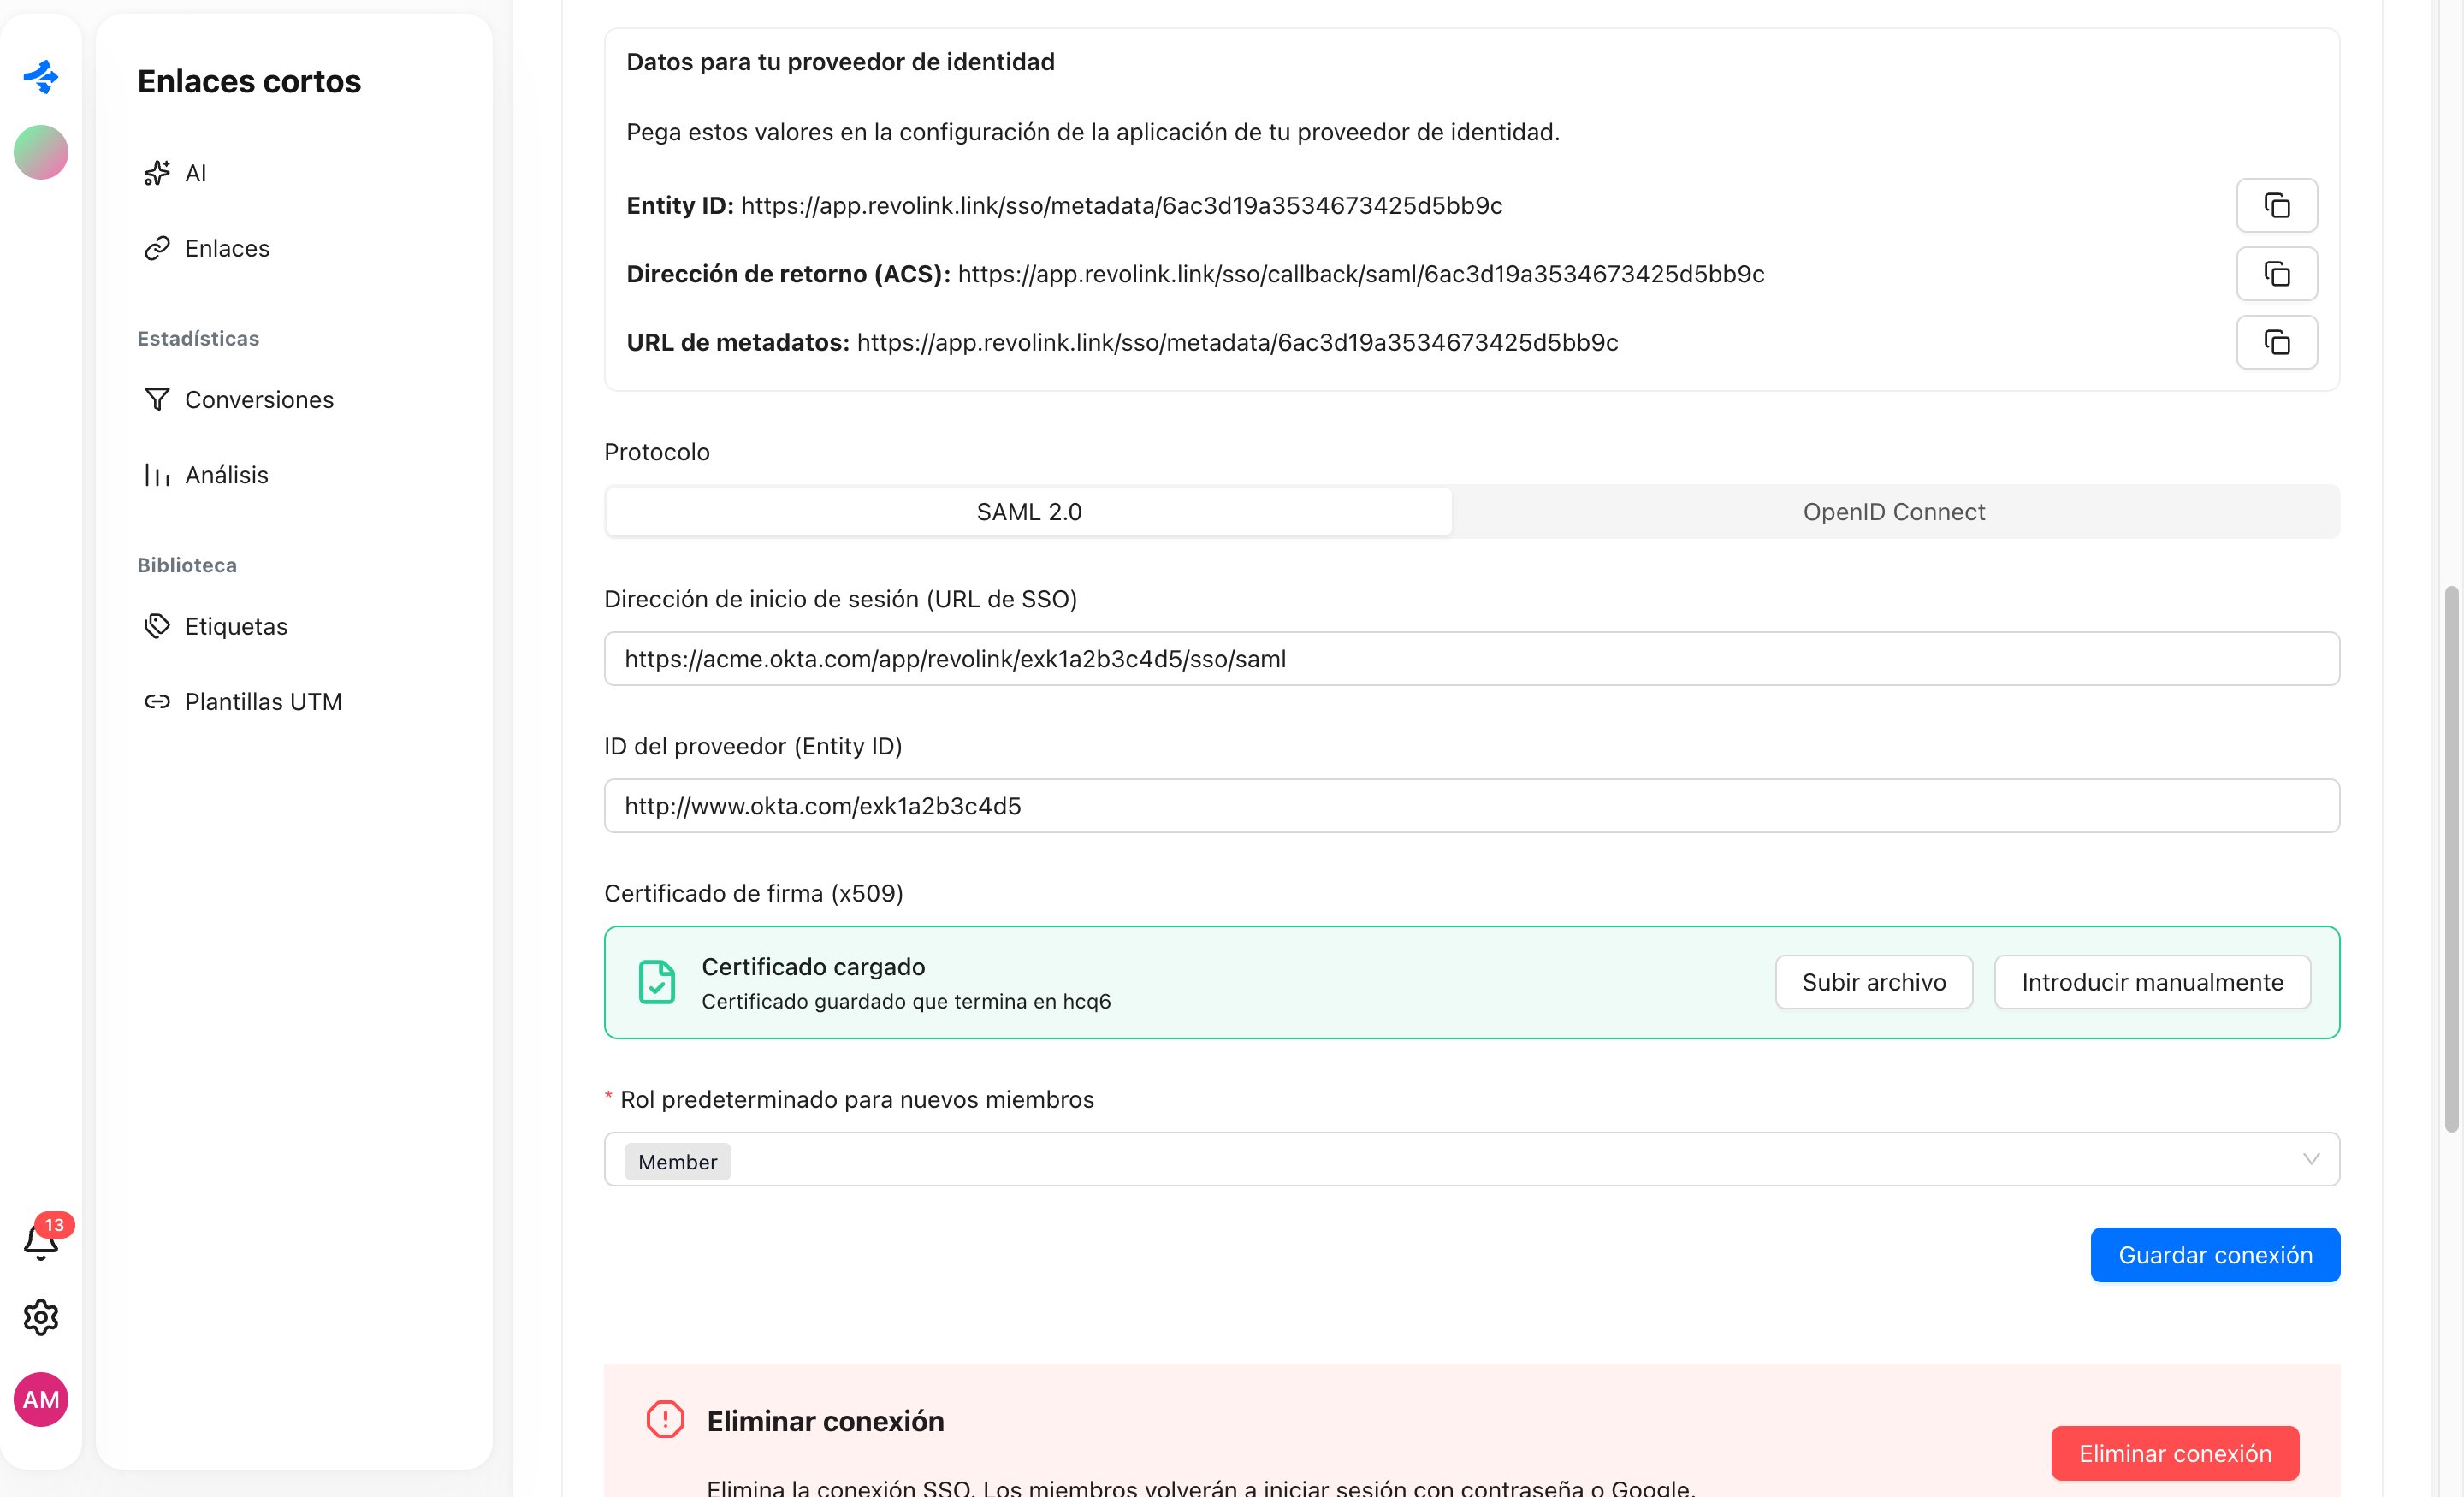This screenshot has height=1497, width=2464.
Task: Save with Guardar conexión button
Action: [x=2214, y=1255]
